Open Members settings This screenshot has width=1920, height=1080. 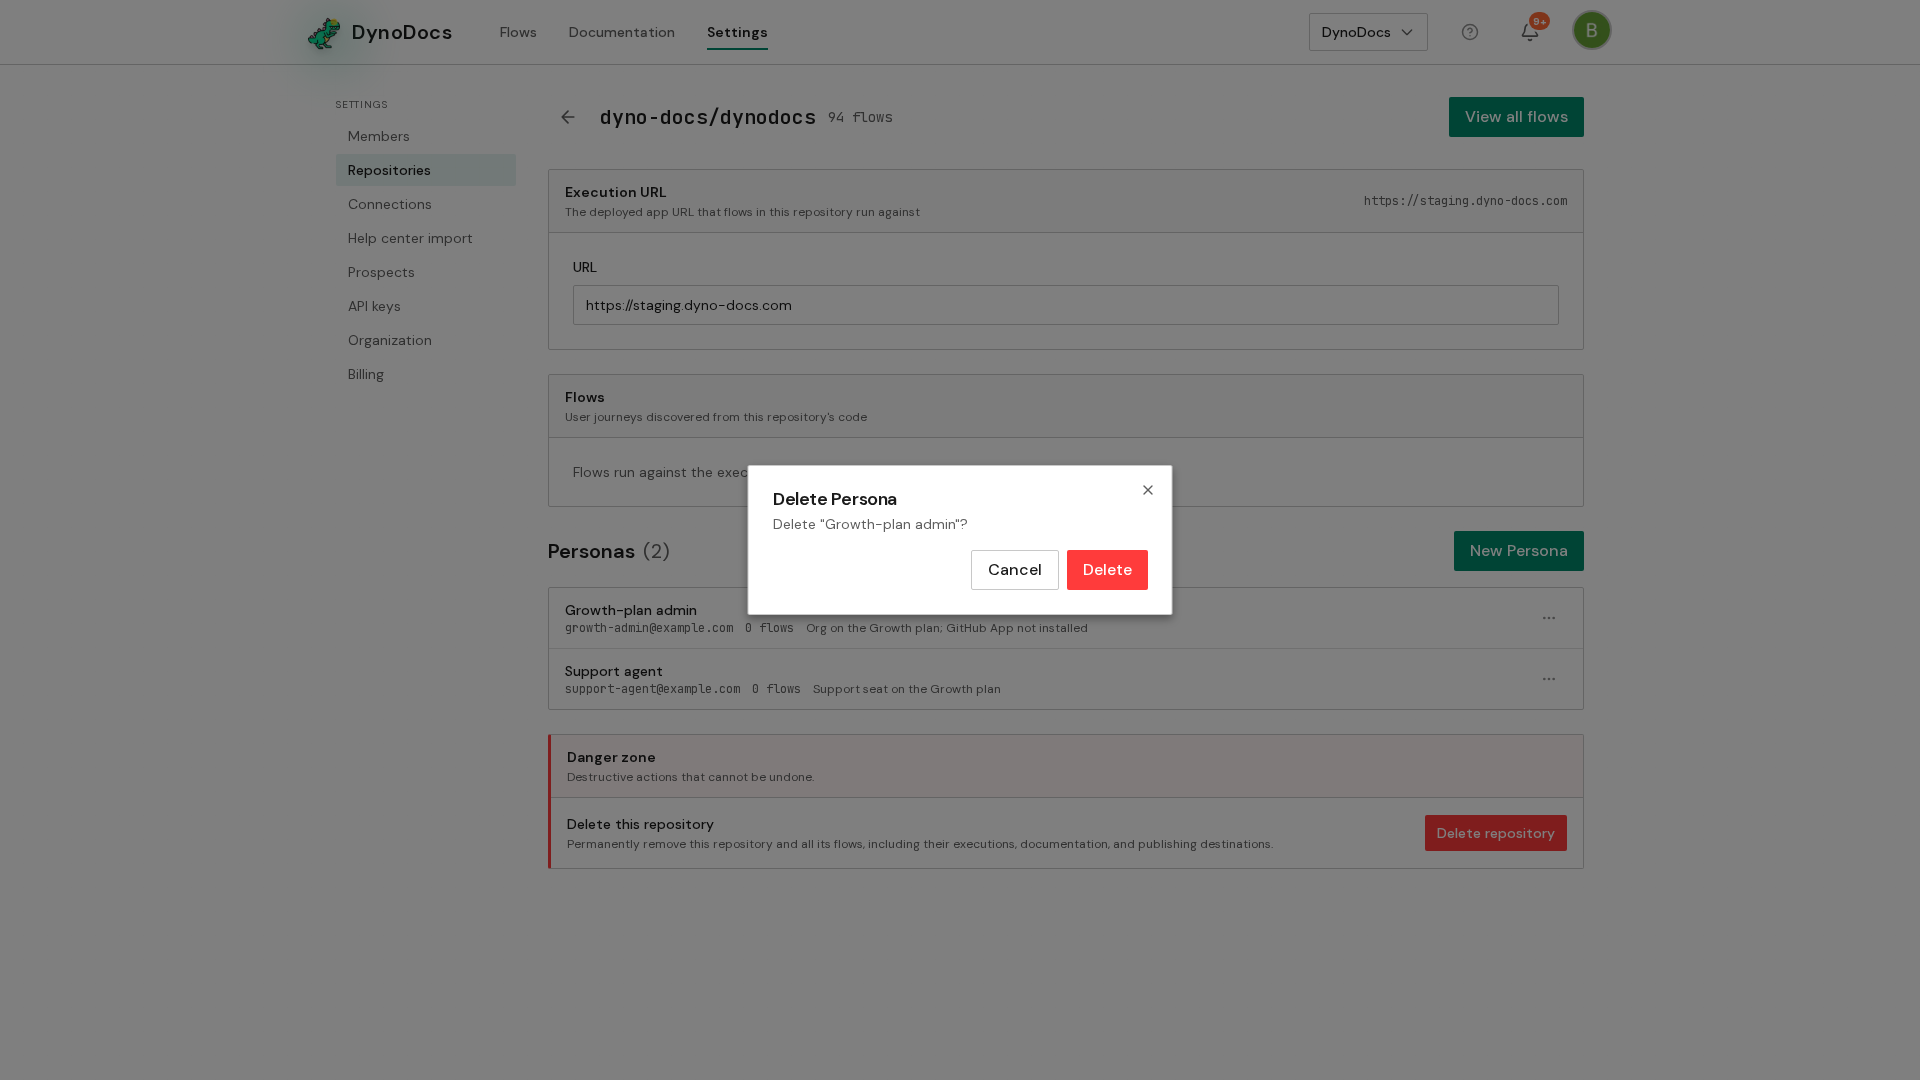pos(426,136)
